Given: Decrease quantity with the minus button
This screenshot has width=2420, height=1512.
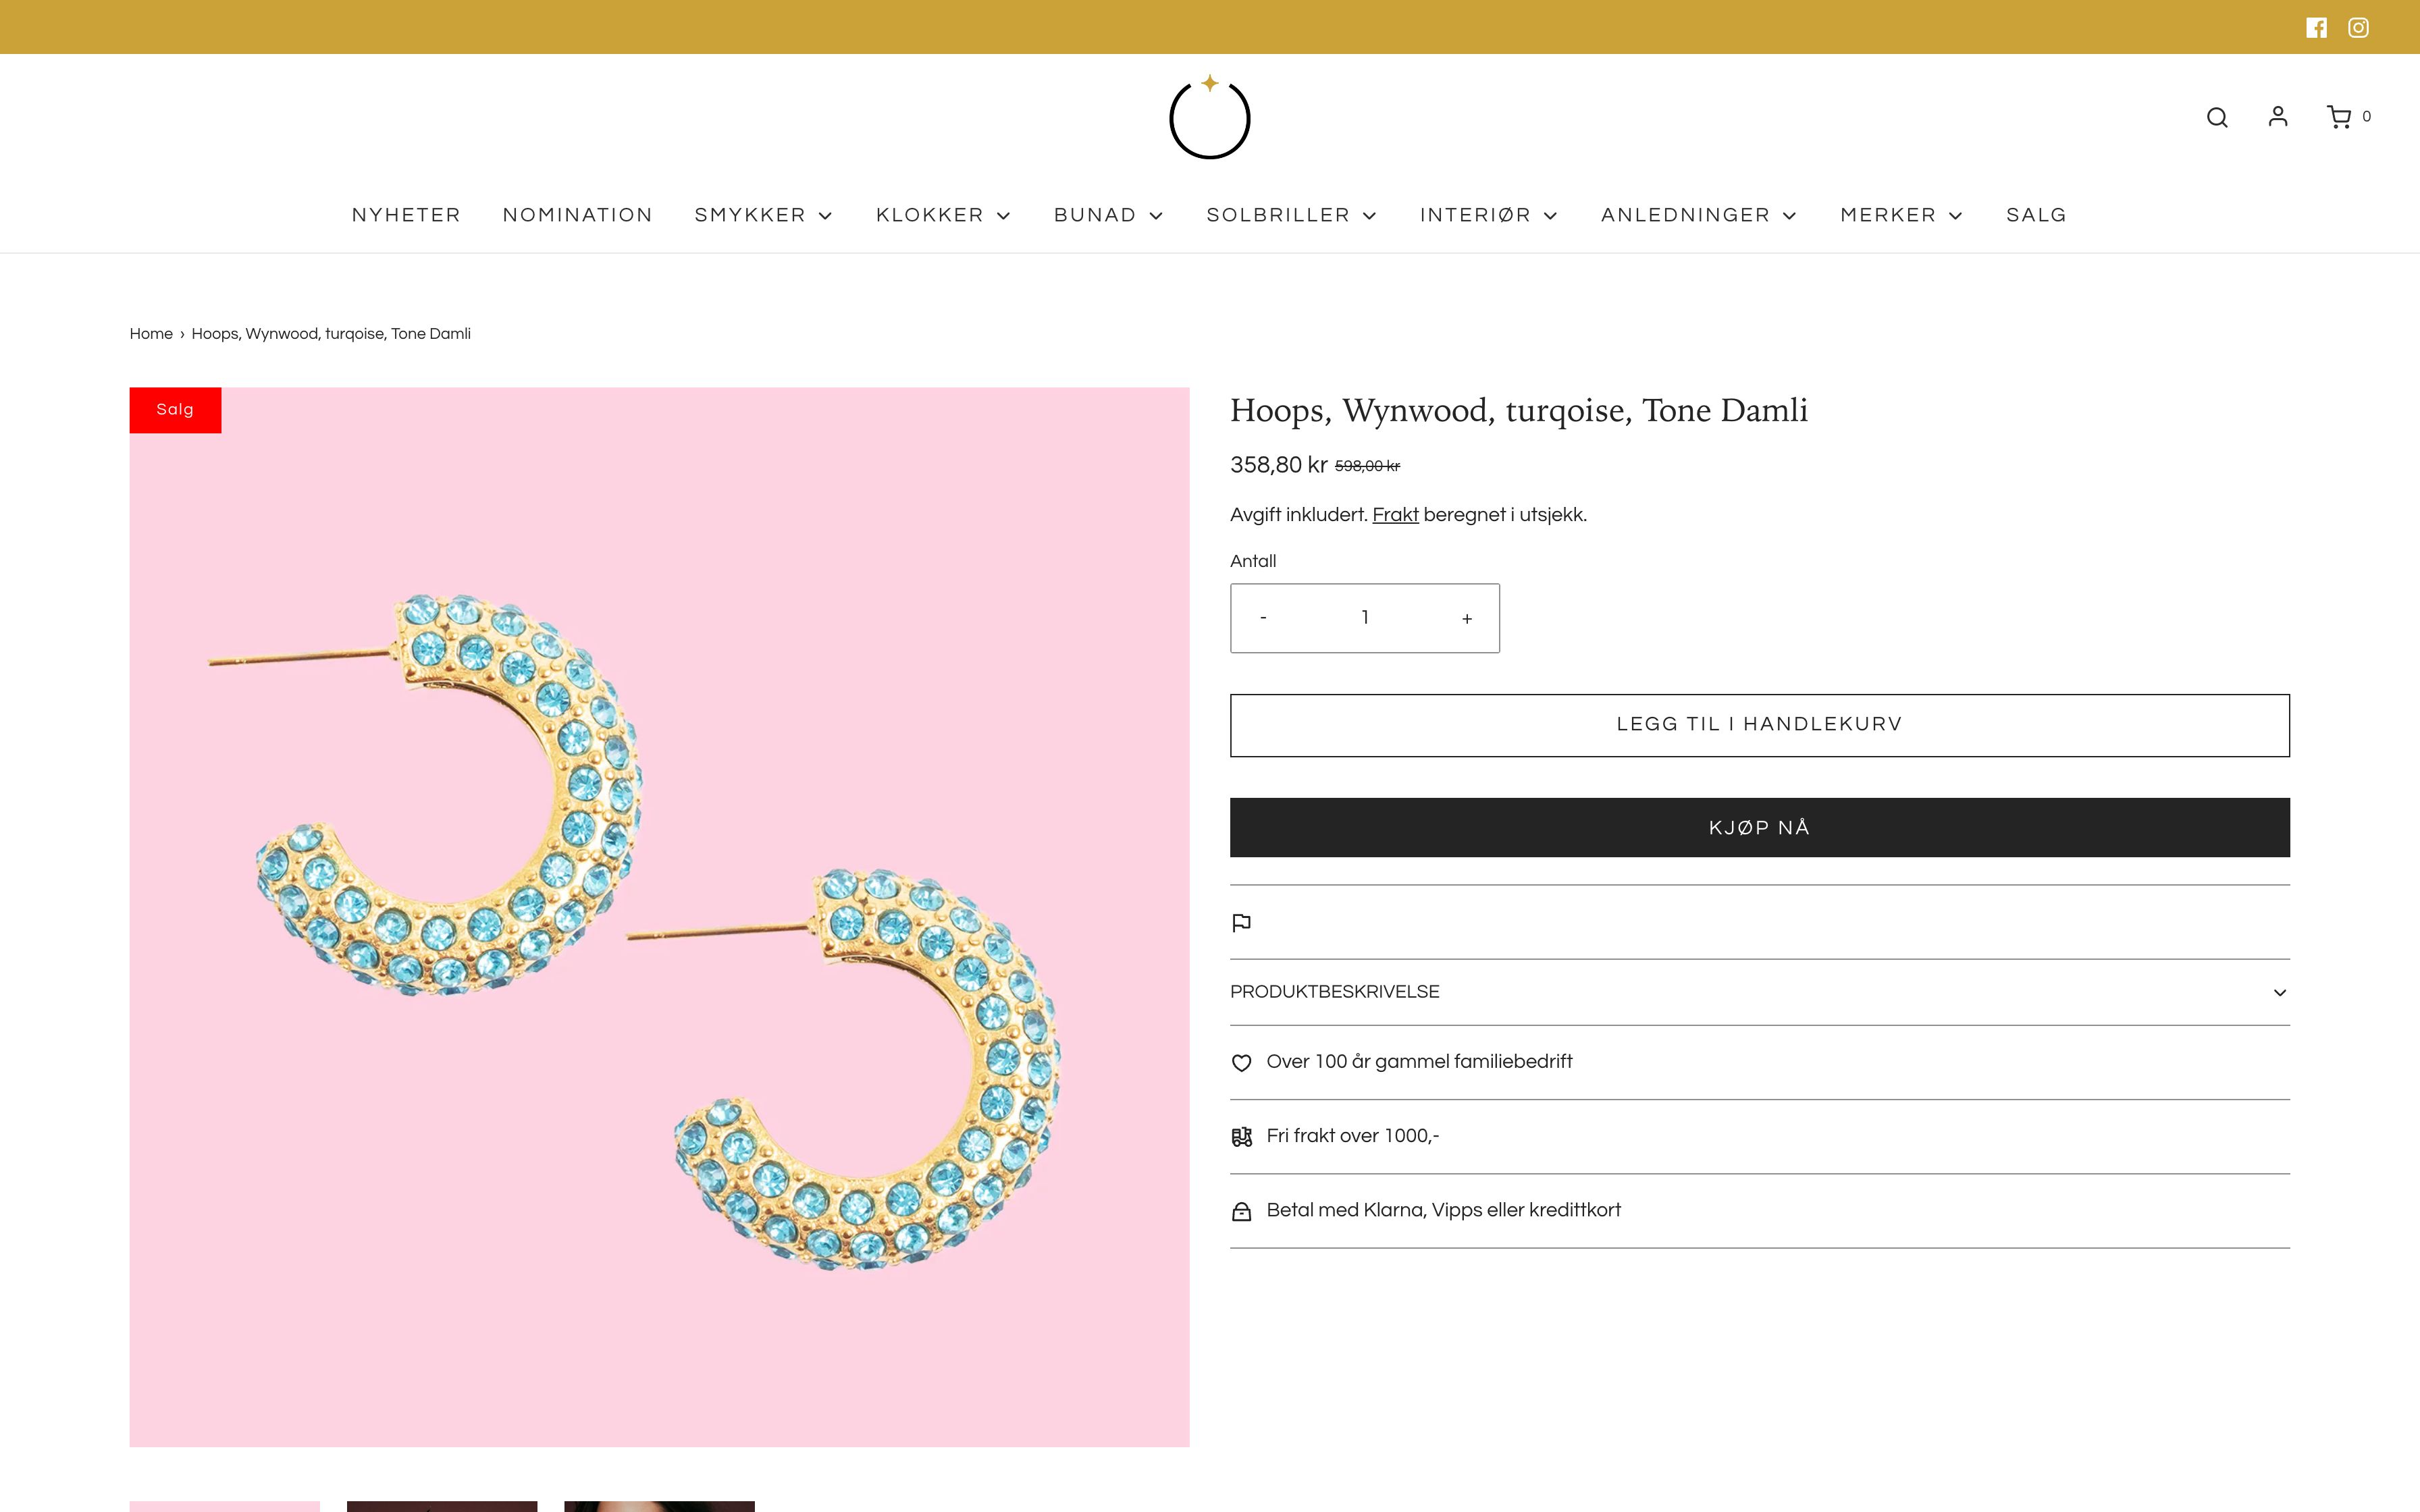Looking at the screenshot, I should click(1263, 618).
